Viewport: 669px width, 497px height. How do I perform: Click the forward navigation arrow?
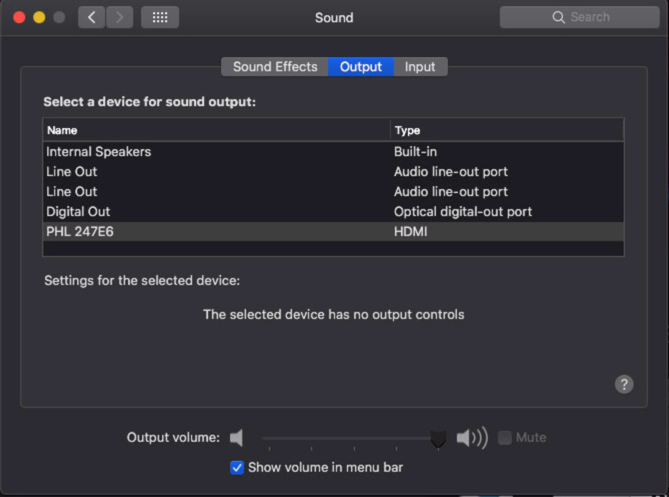click(119, 17)
